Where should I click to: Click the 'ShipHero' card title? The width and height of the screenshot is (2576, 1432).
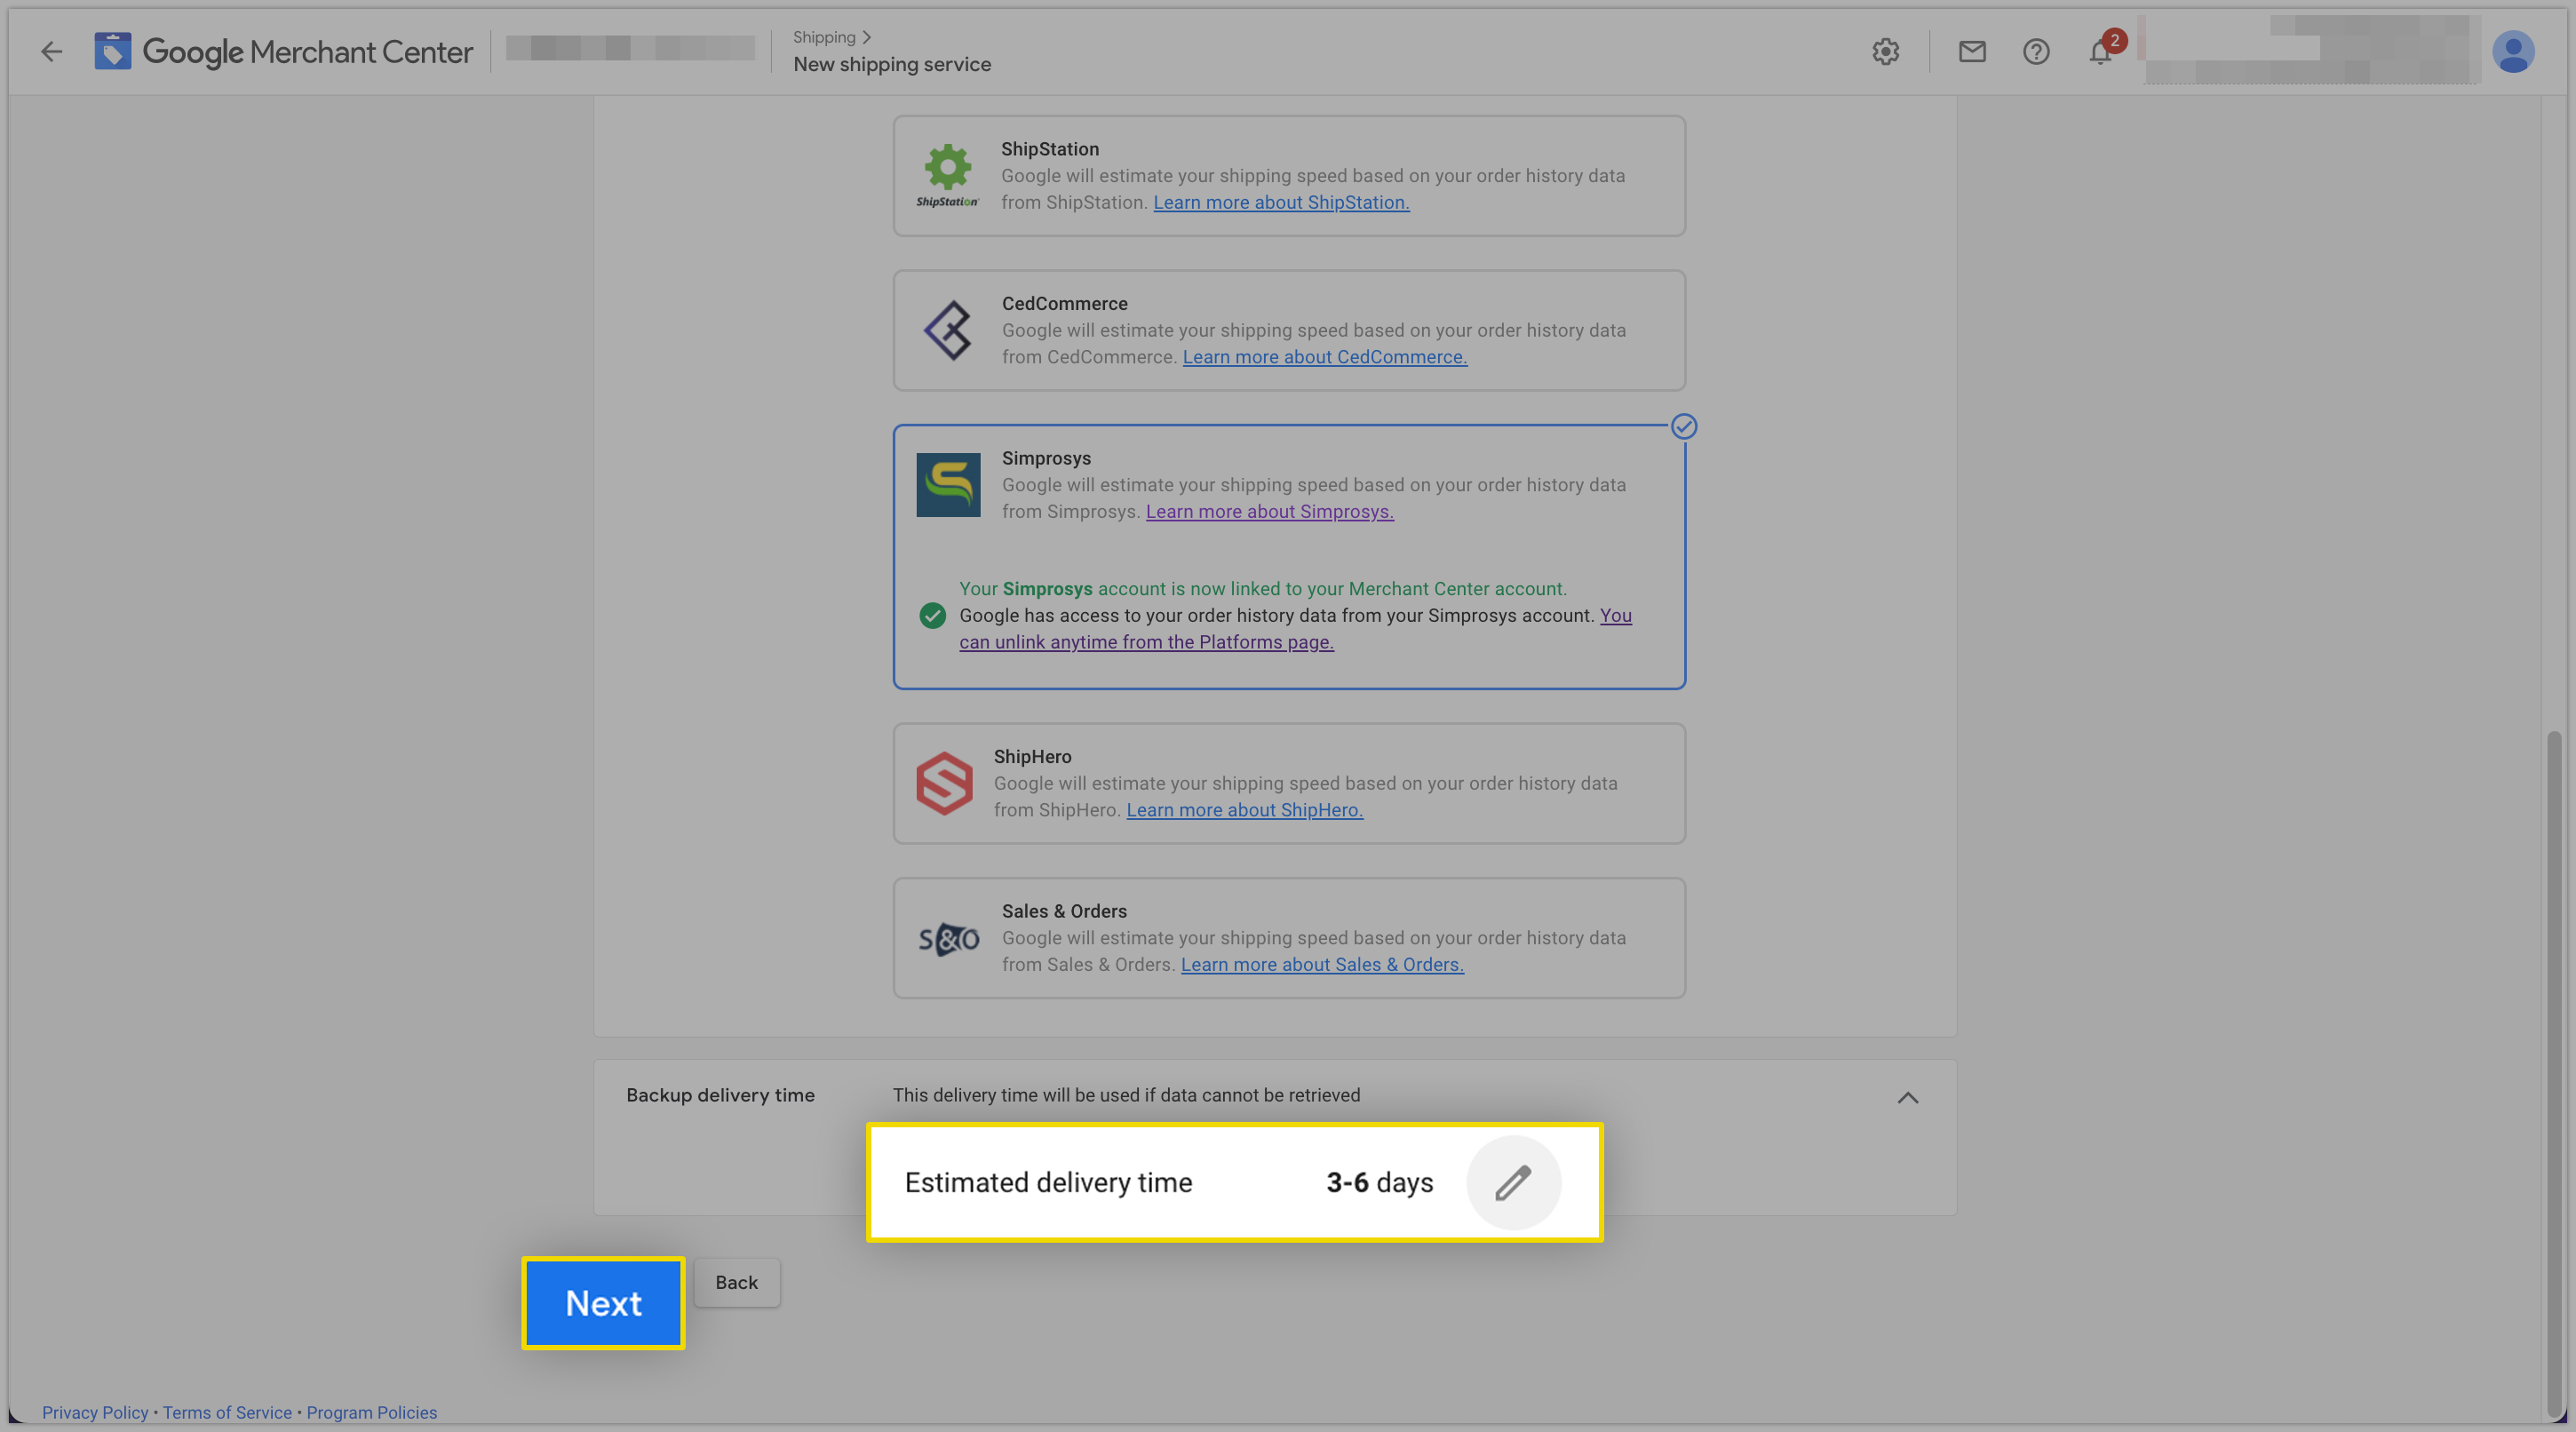1032,756
